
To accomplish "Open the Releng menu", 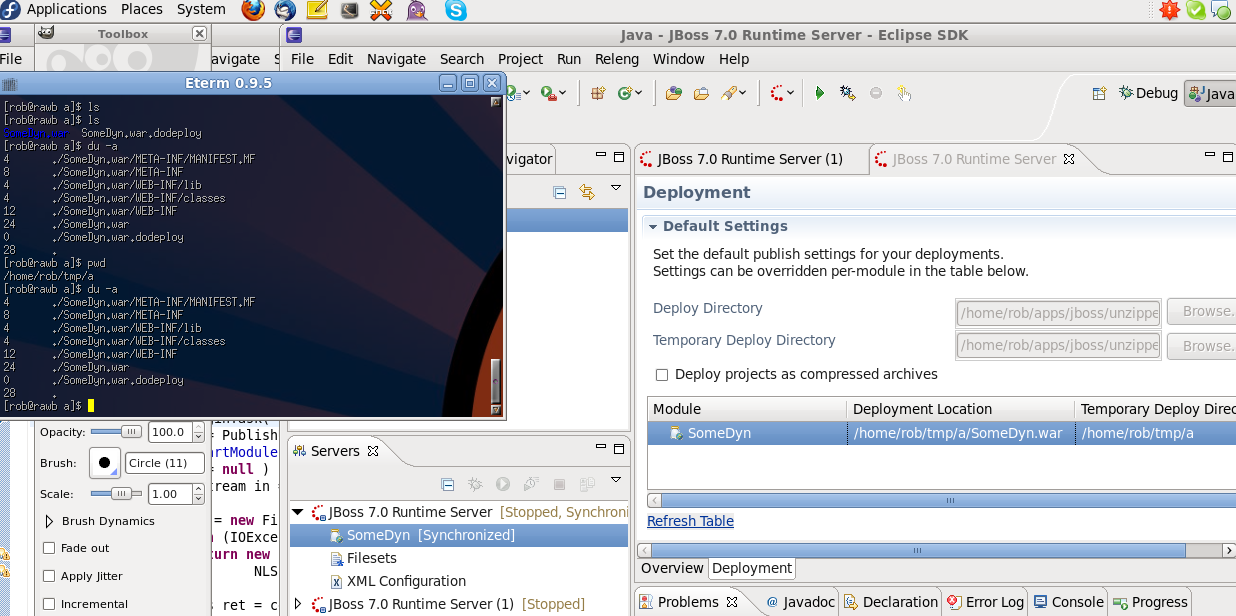I will coord(617,59).
